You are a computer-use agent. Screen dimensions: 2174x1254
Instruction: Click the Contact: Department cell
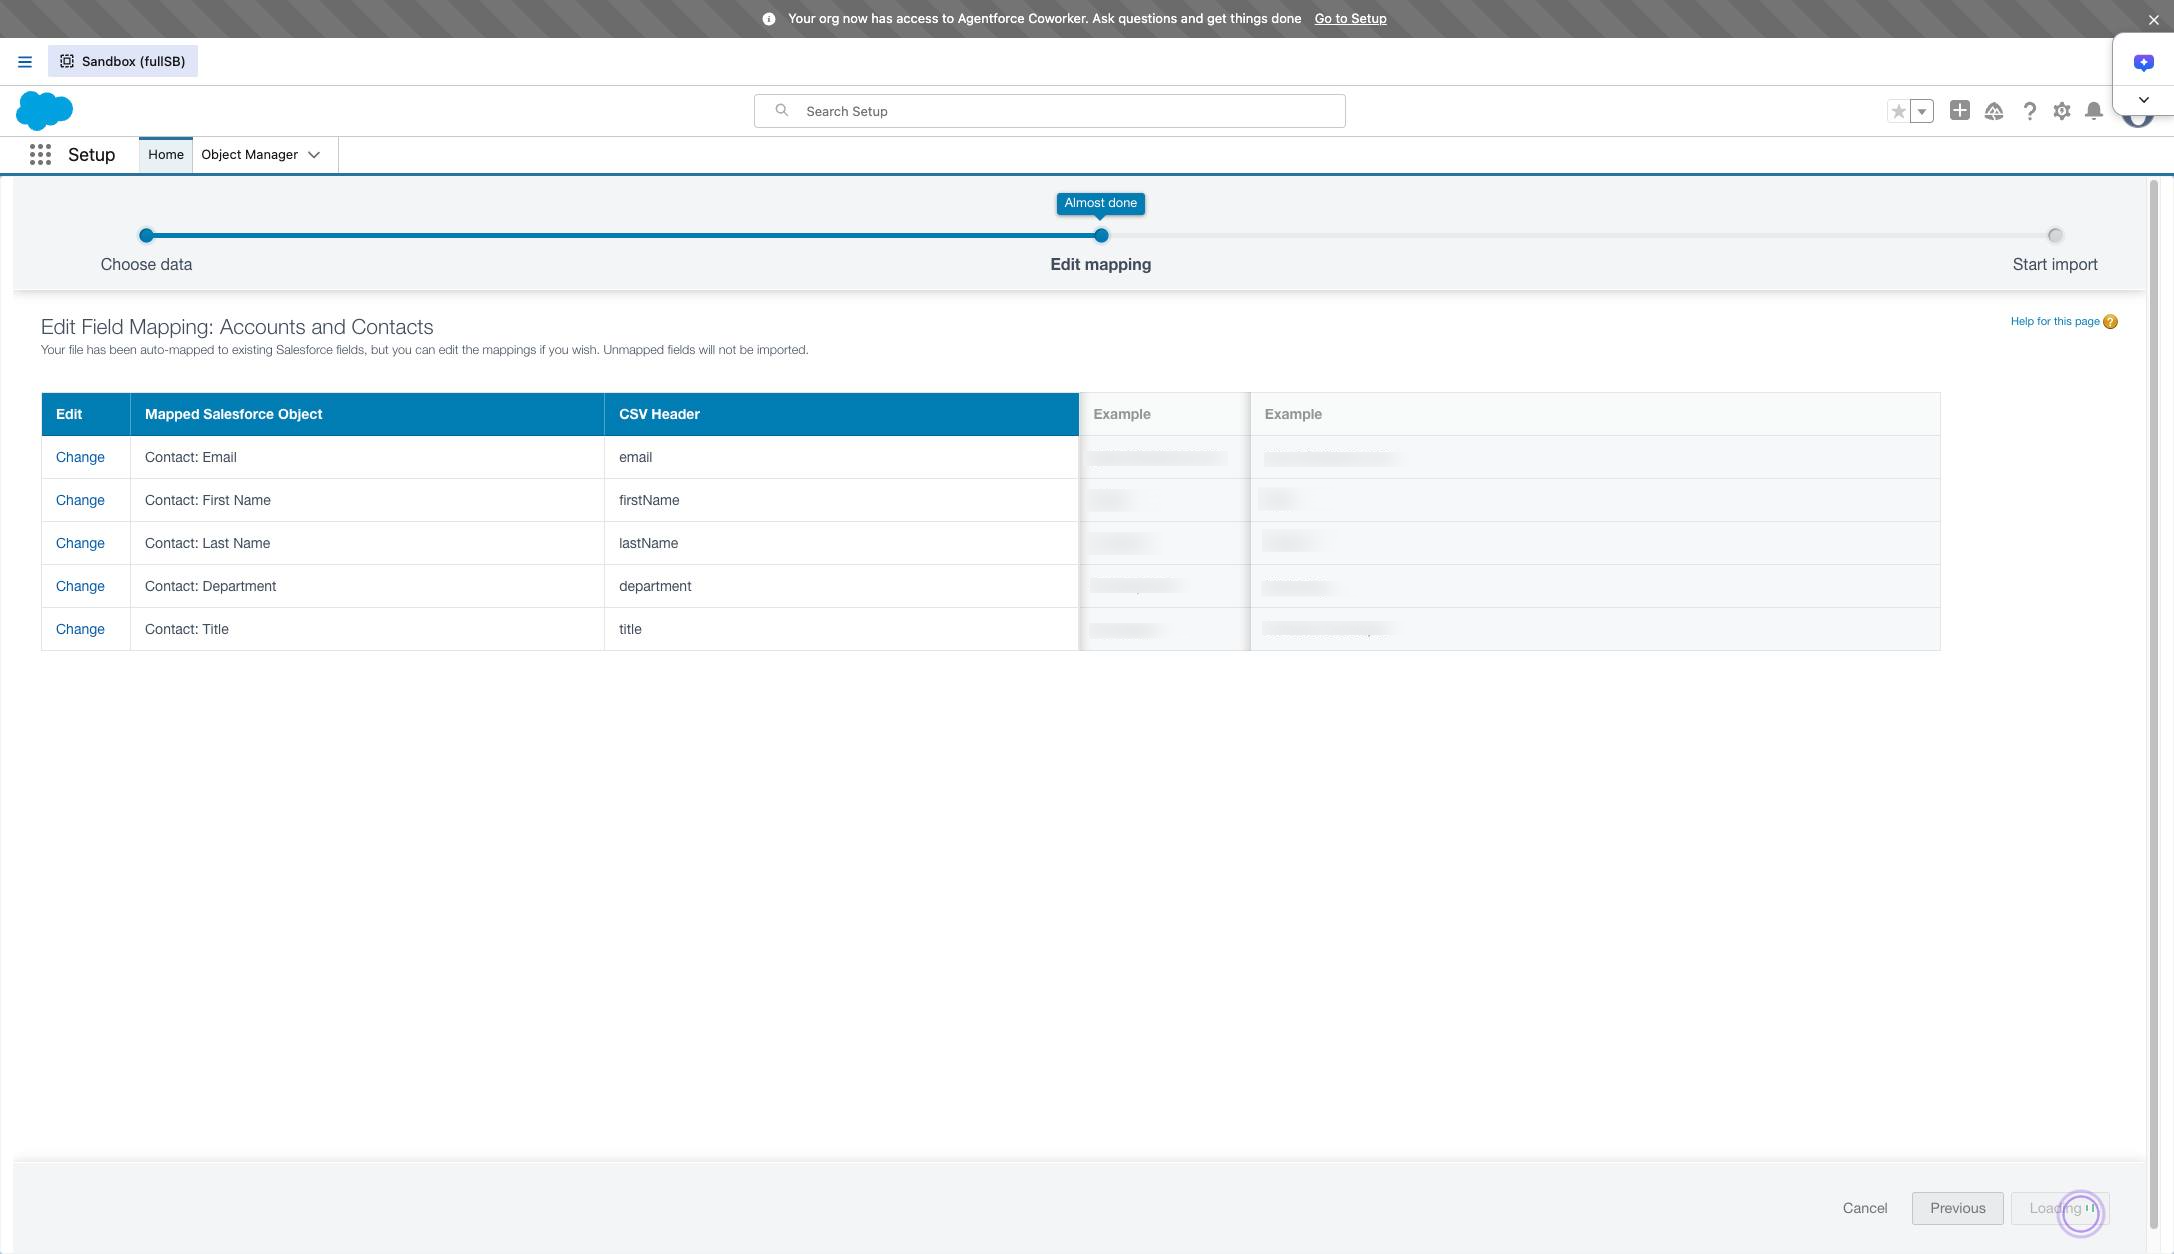(x=367, y=586)
